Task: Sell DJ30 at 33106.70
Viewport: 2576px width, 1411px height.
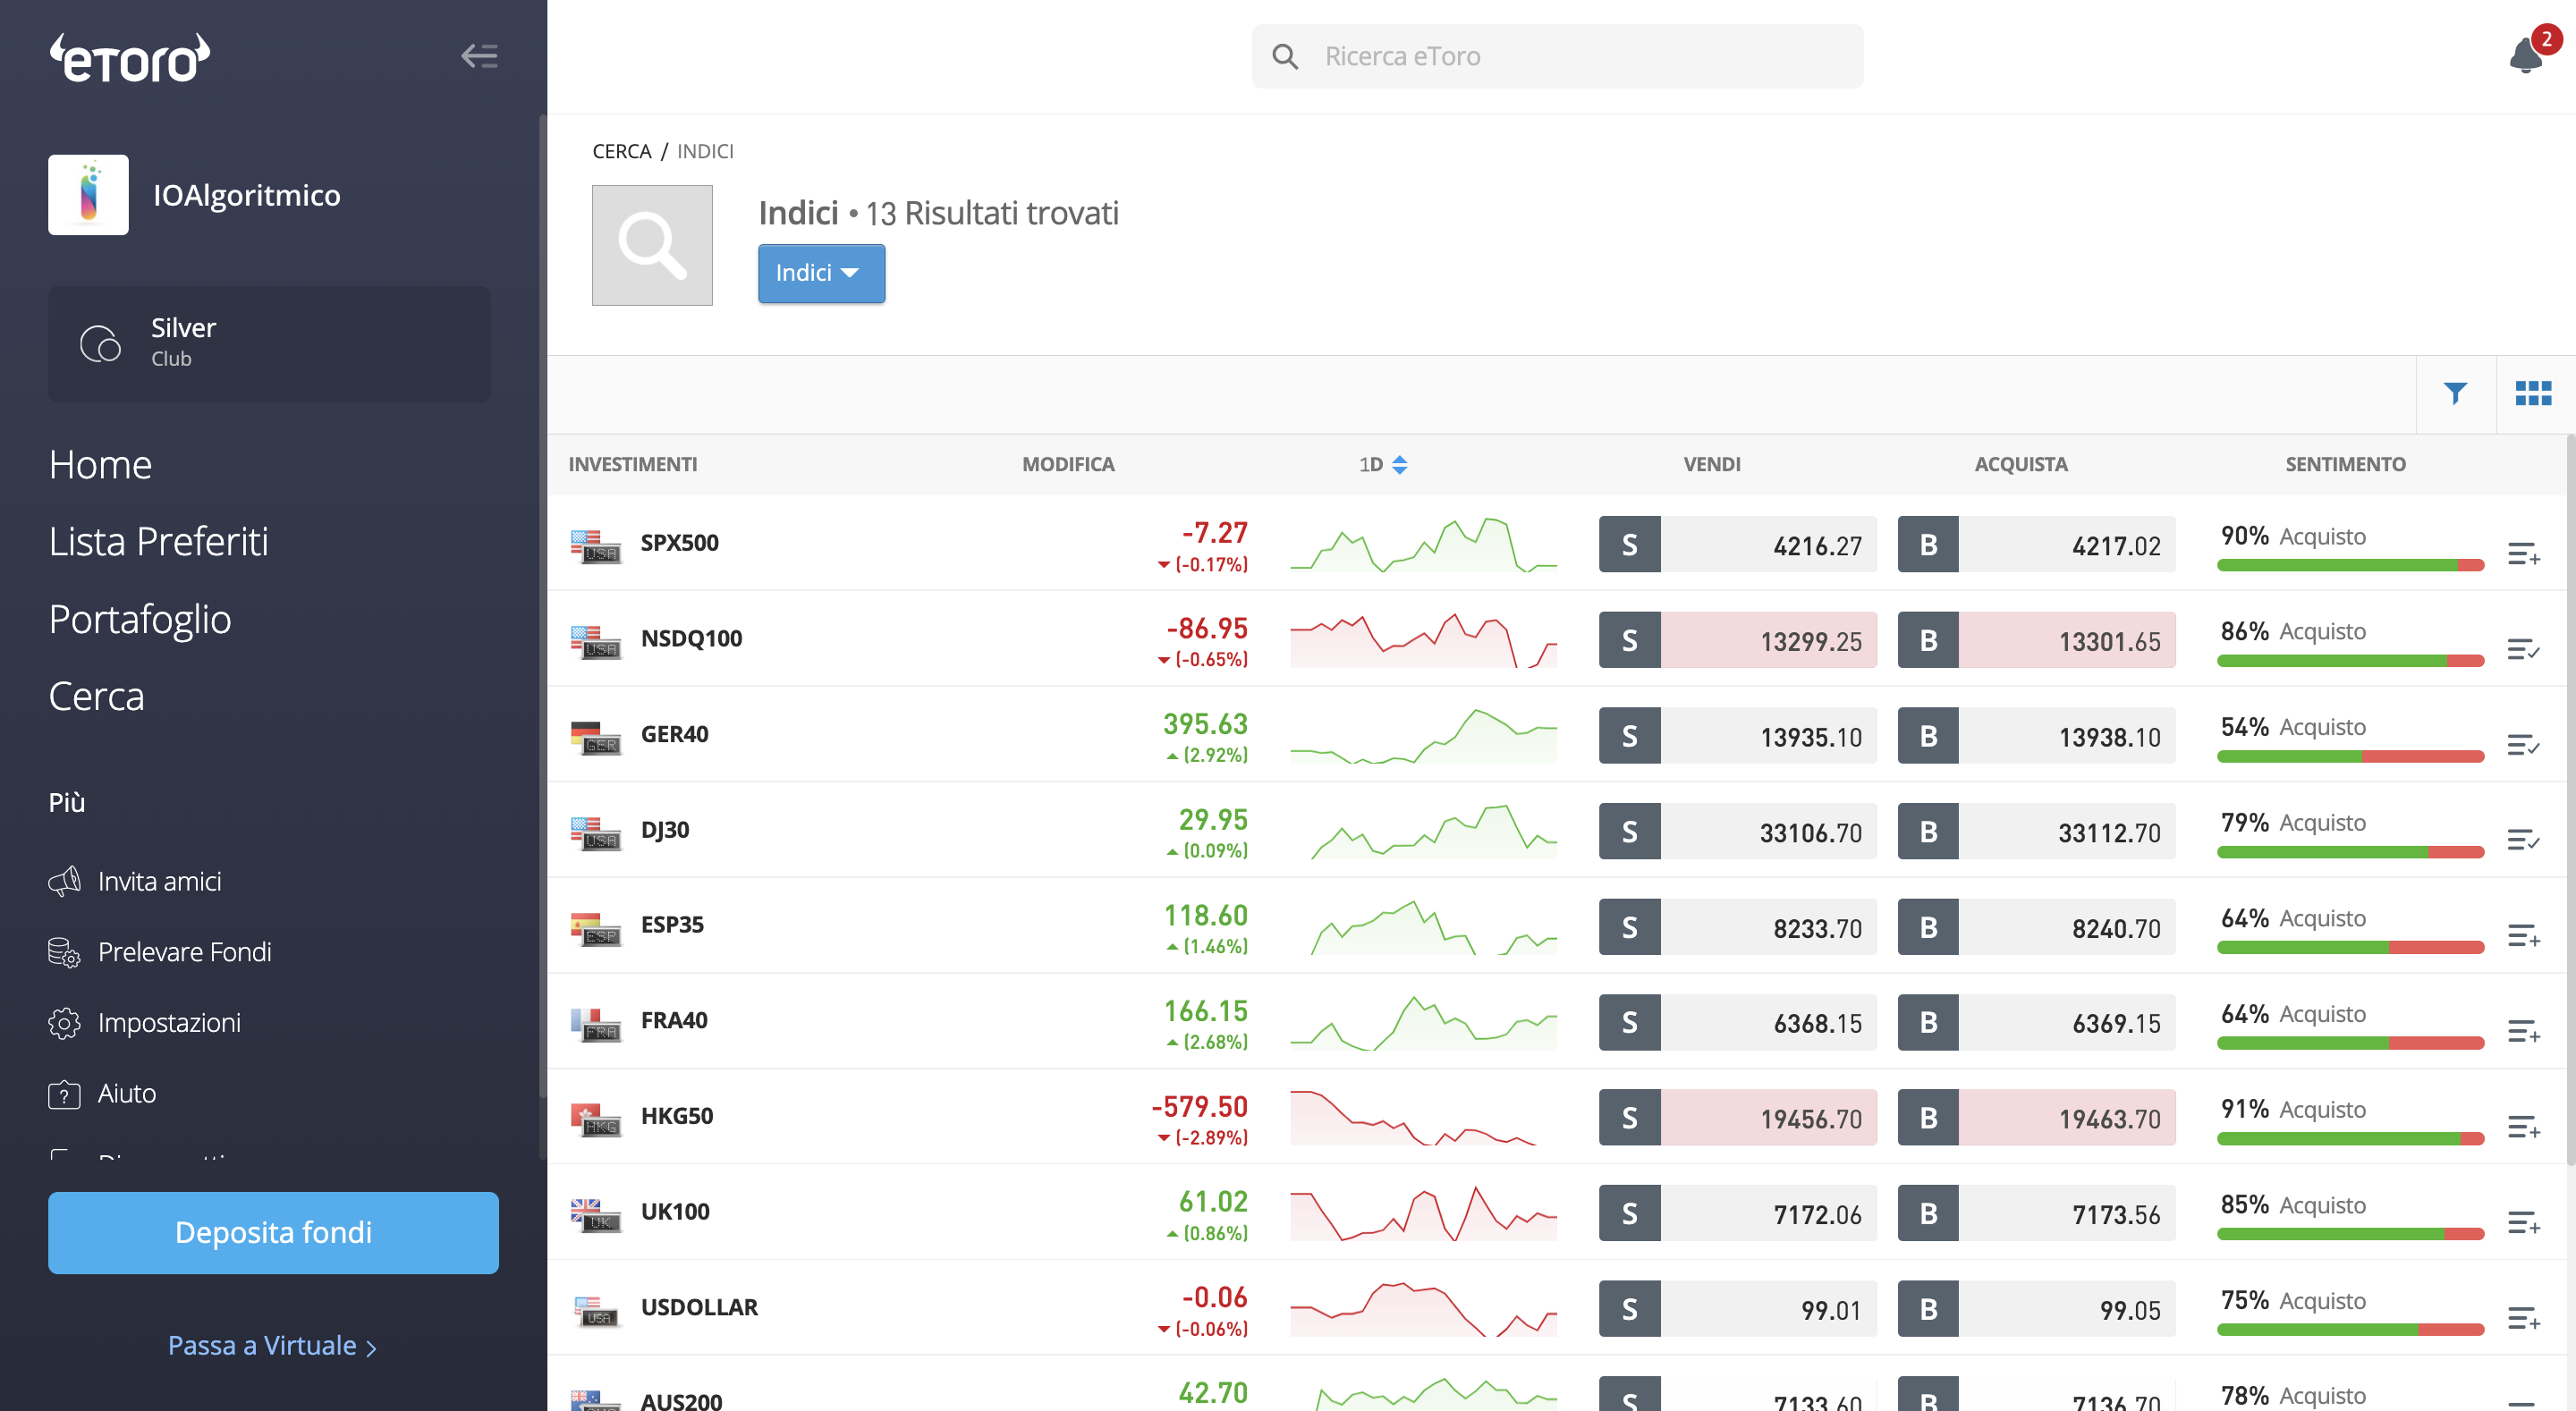Action: (x=1737, y=831)
